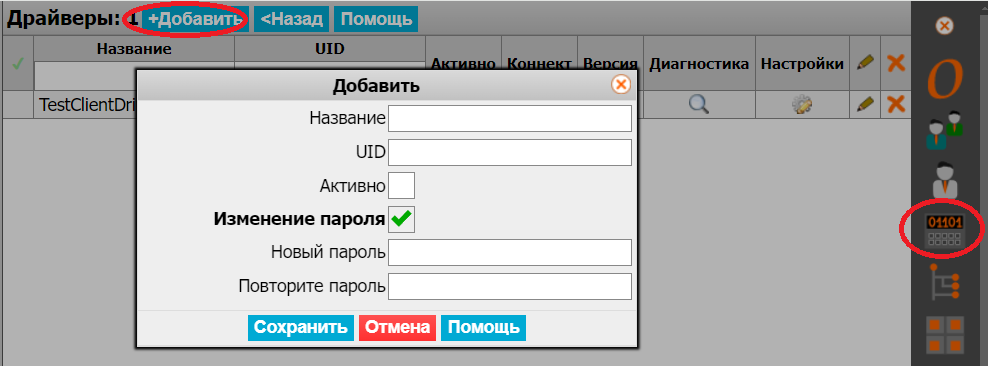Click the +Добавить button
Image resolution: width=988 pixels, height=366 pixels.
195,19
